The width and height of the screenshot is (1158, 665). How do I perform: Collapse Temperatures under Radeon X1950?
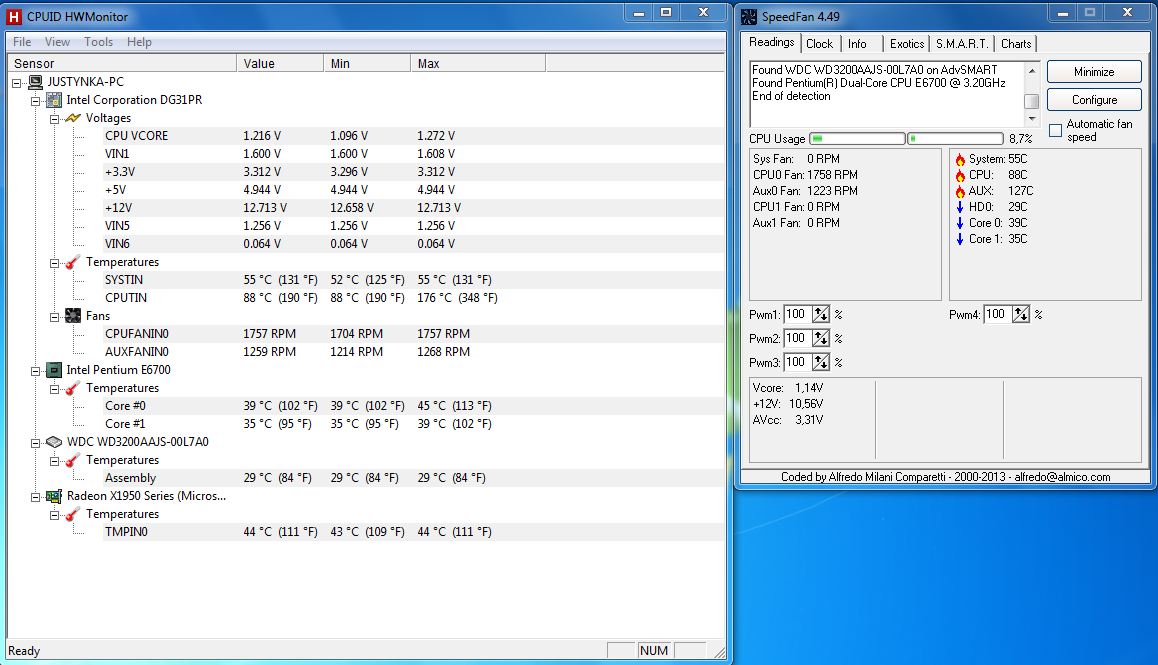[x=54, y=515]
